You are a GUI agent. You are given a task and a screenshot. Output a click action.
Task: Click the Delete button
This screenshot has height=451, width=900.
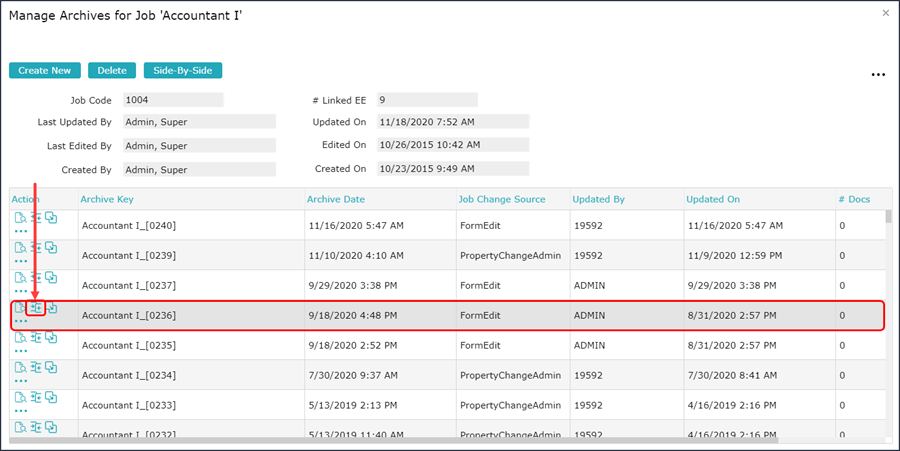pos(112,71)
